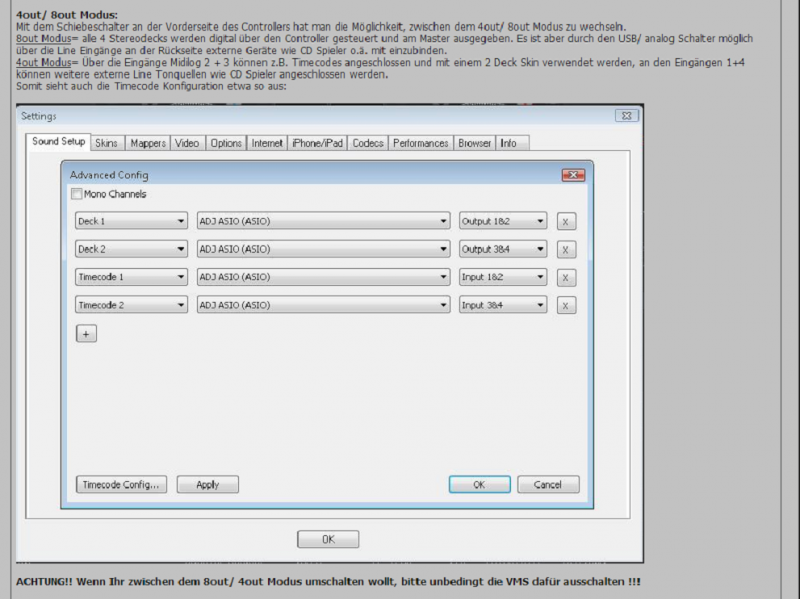Viewport: 800px width, 599px height.
Task: Add a new config row with plus
Action: pyautogui.click(x=86, y=334)
